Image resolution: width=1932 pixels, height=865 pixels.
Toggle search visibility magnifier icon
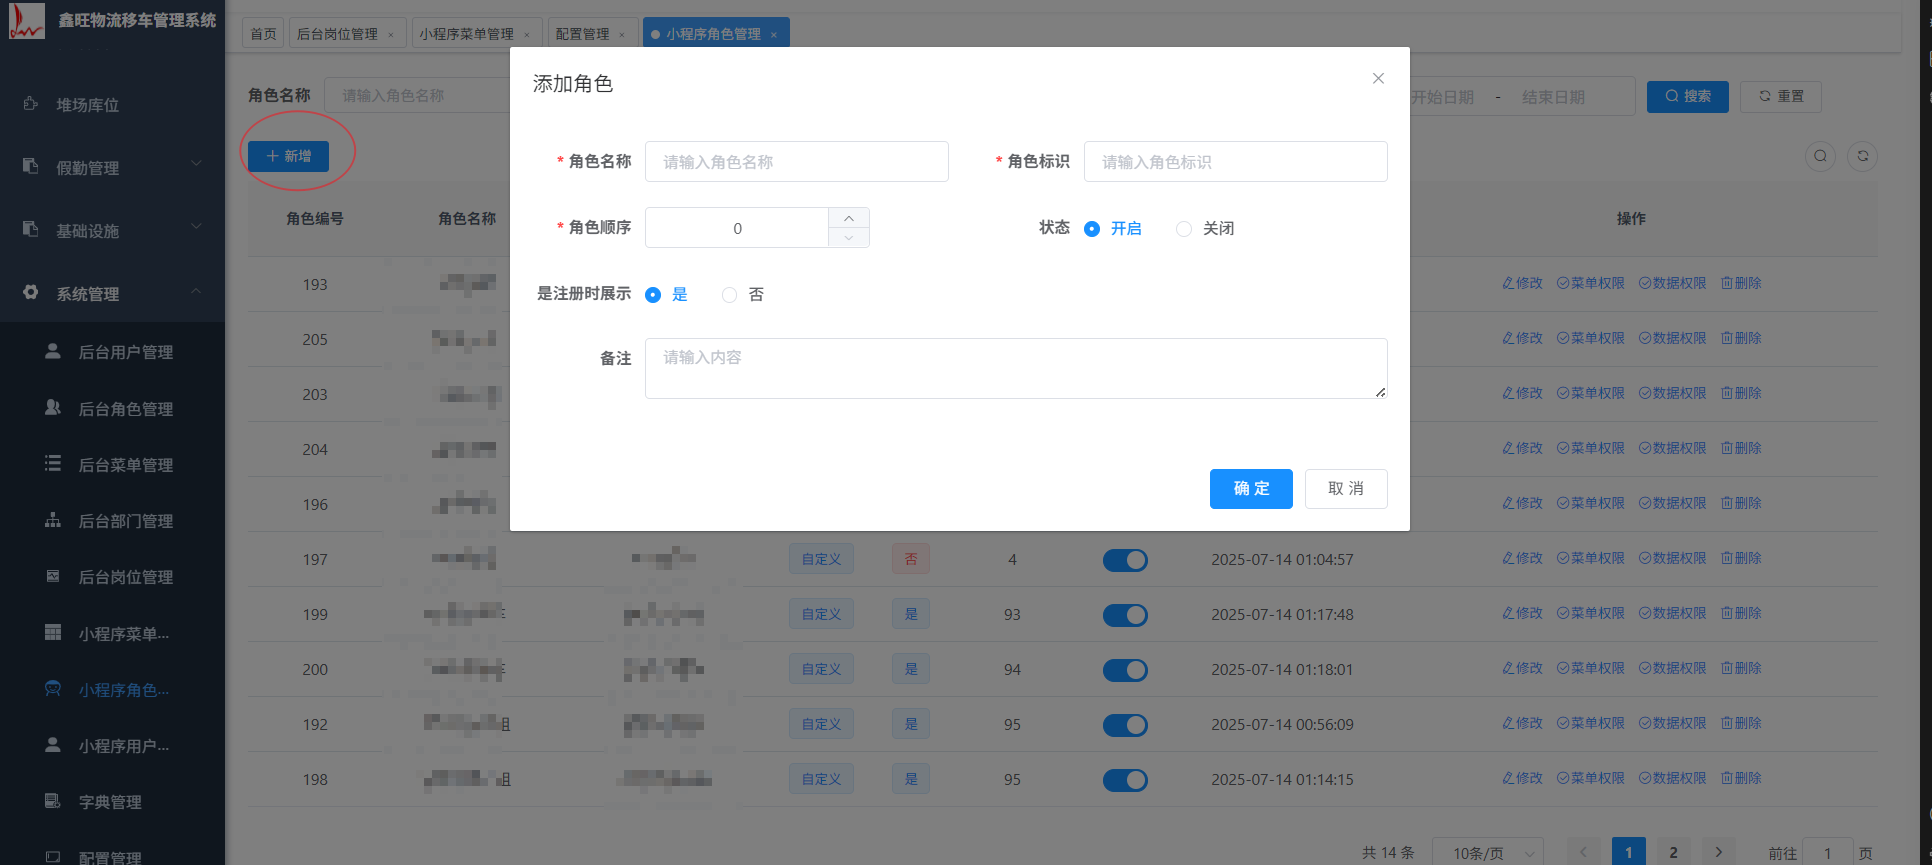click(x=1820, y=156)
